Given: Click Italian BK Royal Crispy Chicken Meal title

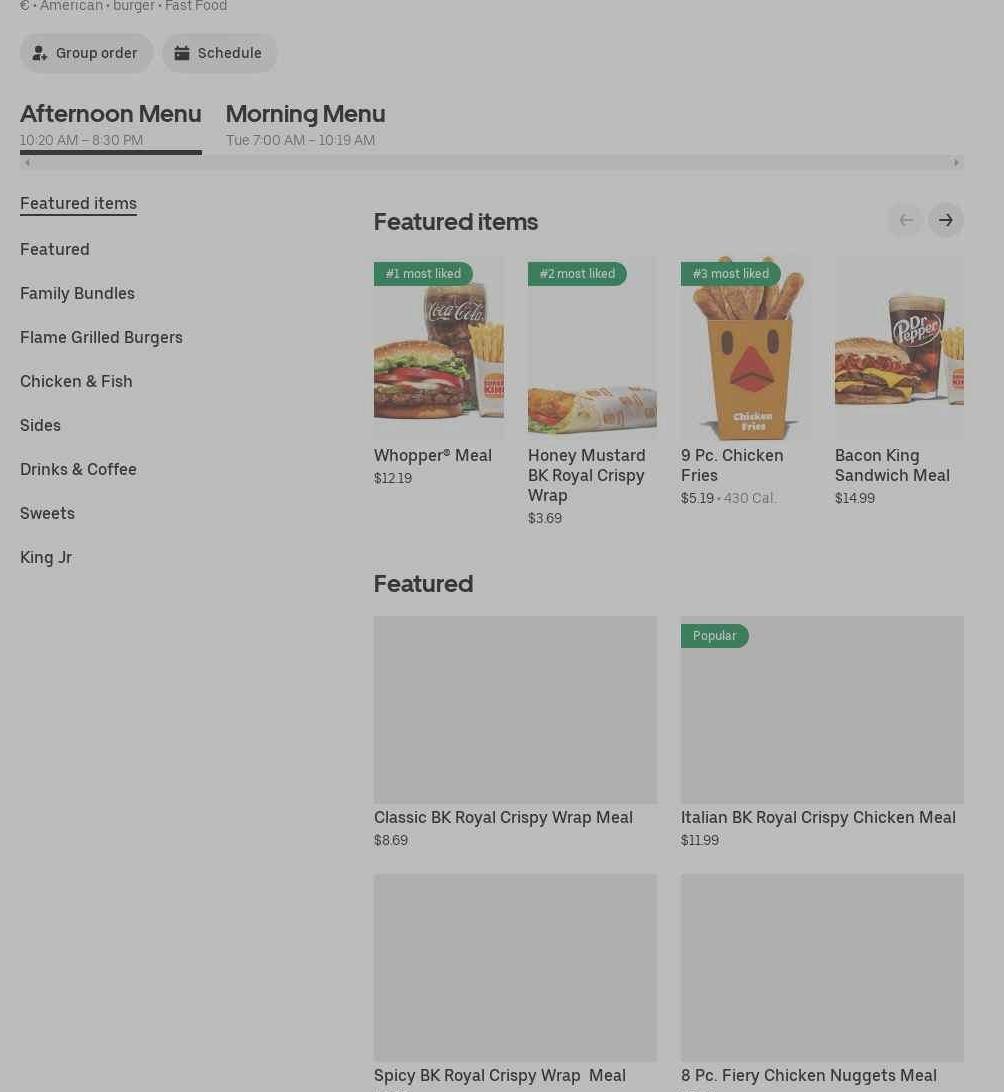Looking at the screenshot, I should (x=818, y=818).
